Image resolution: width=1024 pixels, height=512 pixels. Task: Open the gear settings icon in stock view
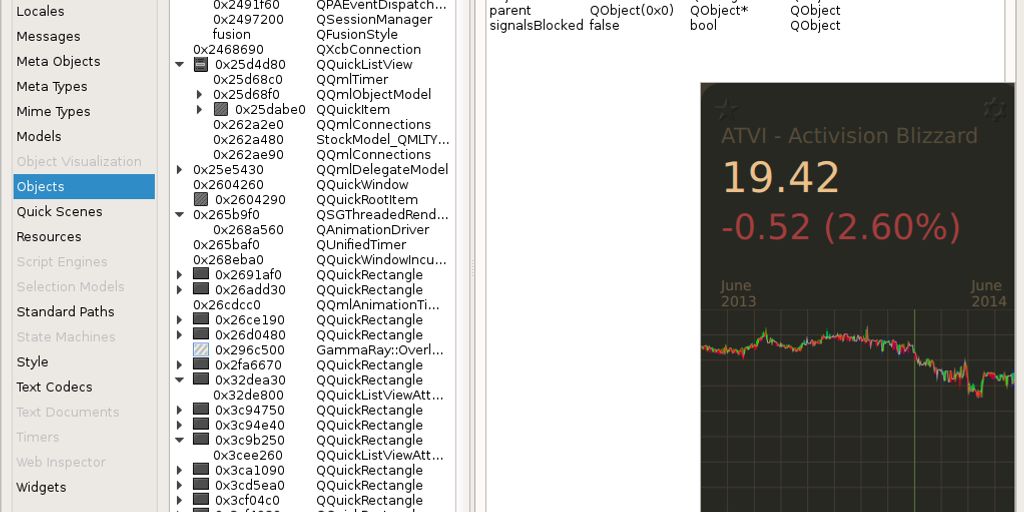coord(994,109)
